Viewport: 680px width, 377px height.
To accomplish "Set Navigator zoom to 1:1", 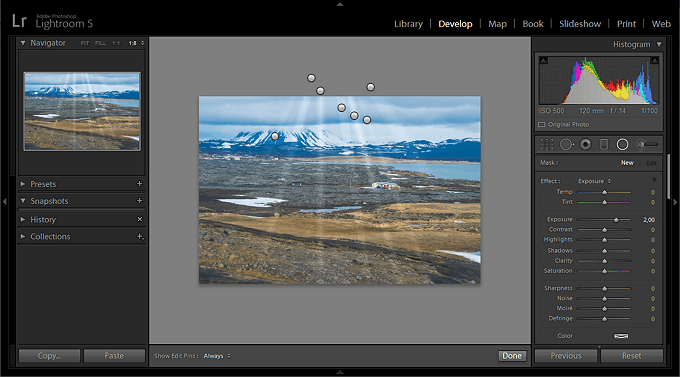I will tap(116, 43).
